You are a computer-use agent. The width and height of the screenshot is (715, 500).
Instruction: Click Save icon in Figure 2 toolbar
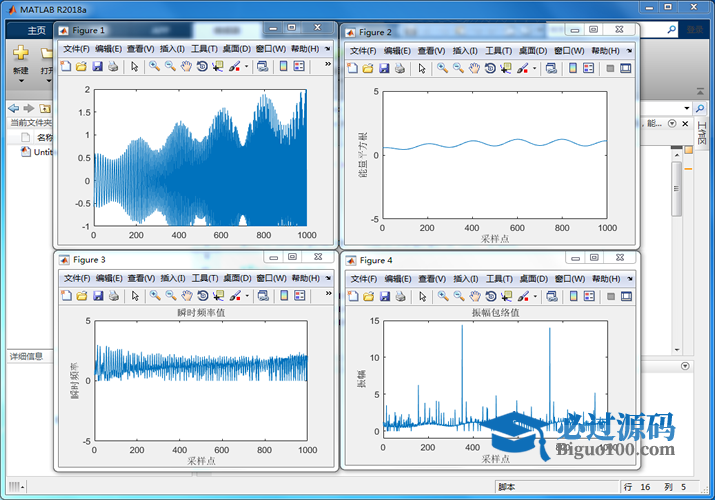tap(384, 68)
